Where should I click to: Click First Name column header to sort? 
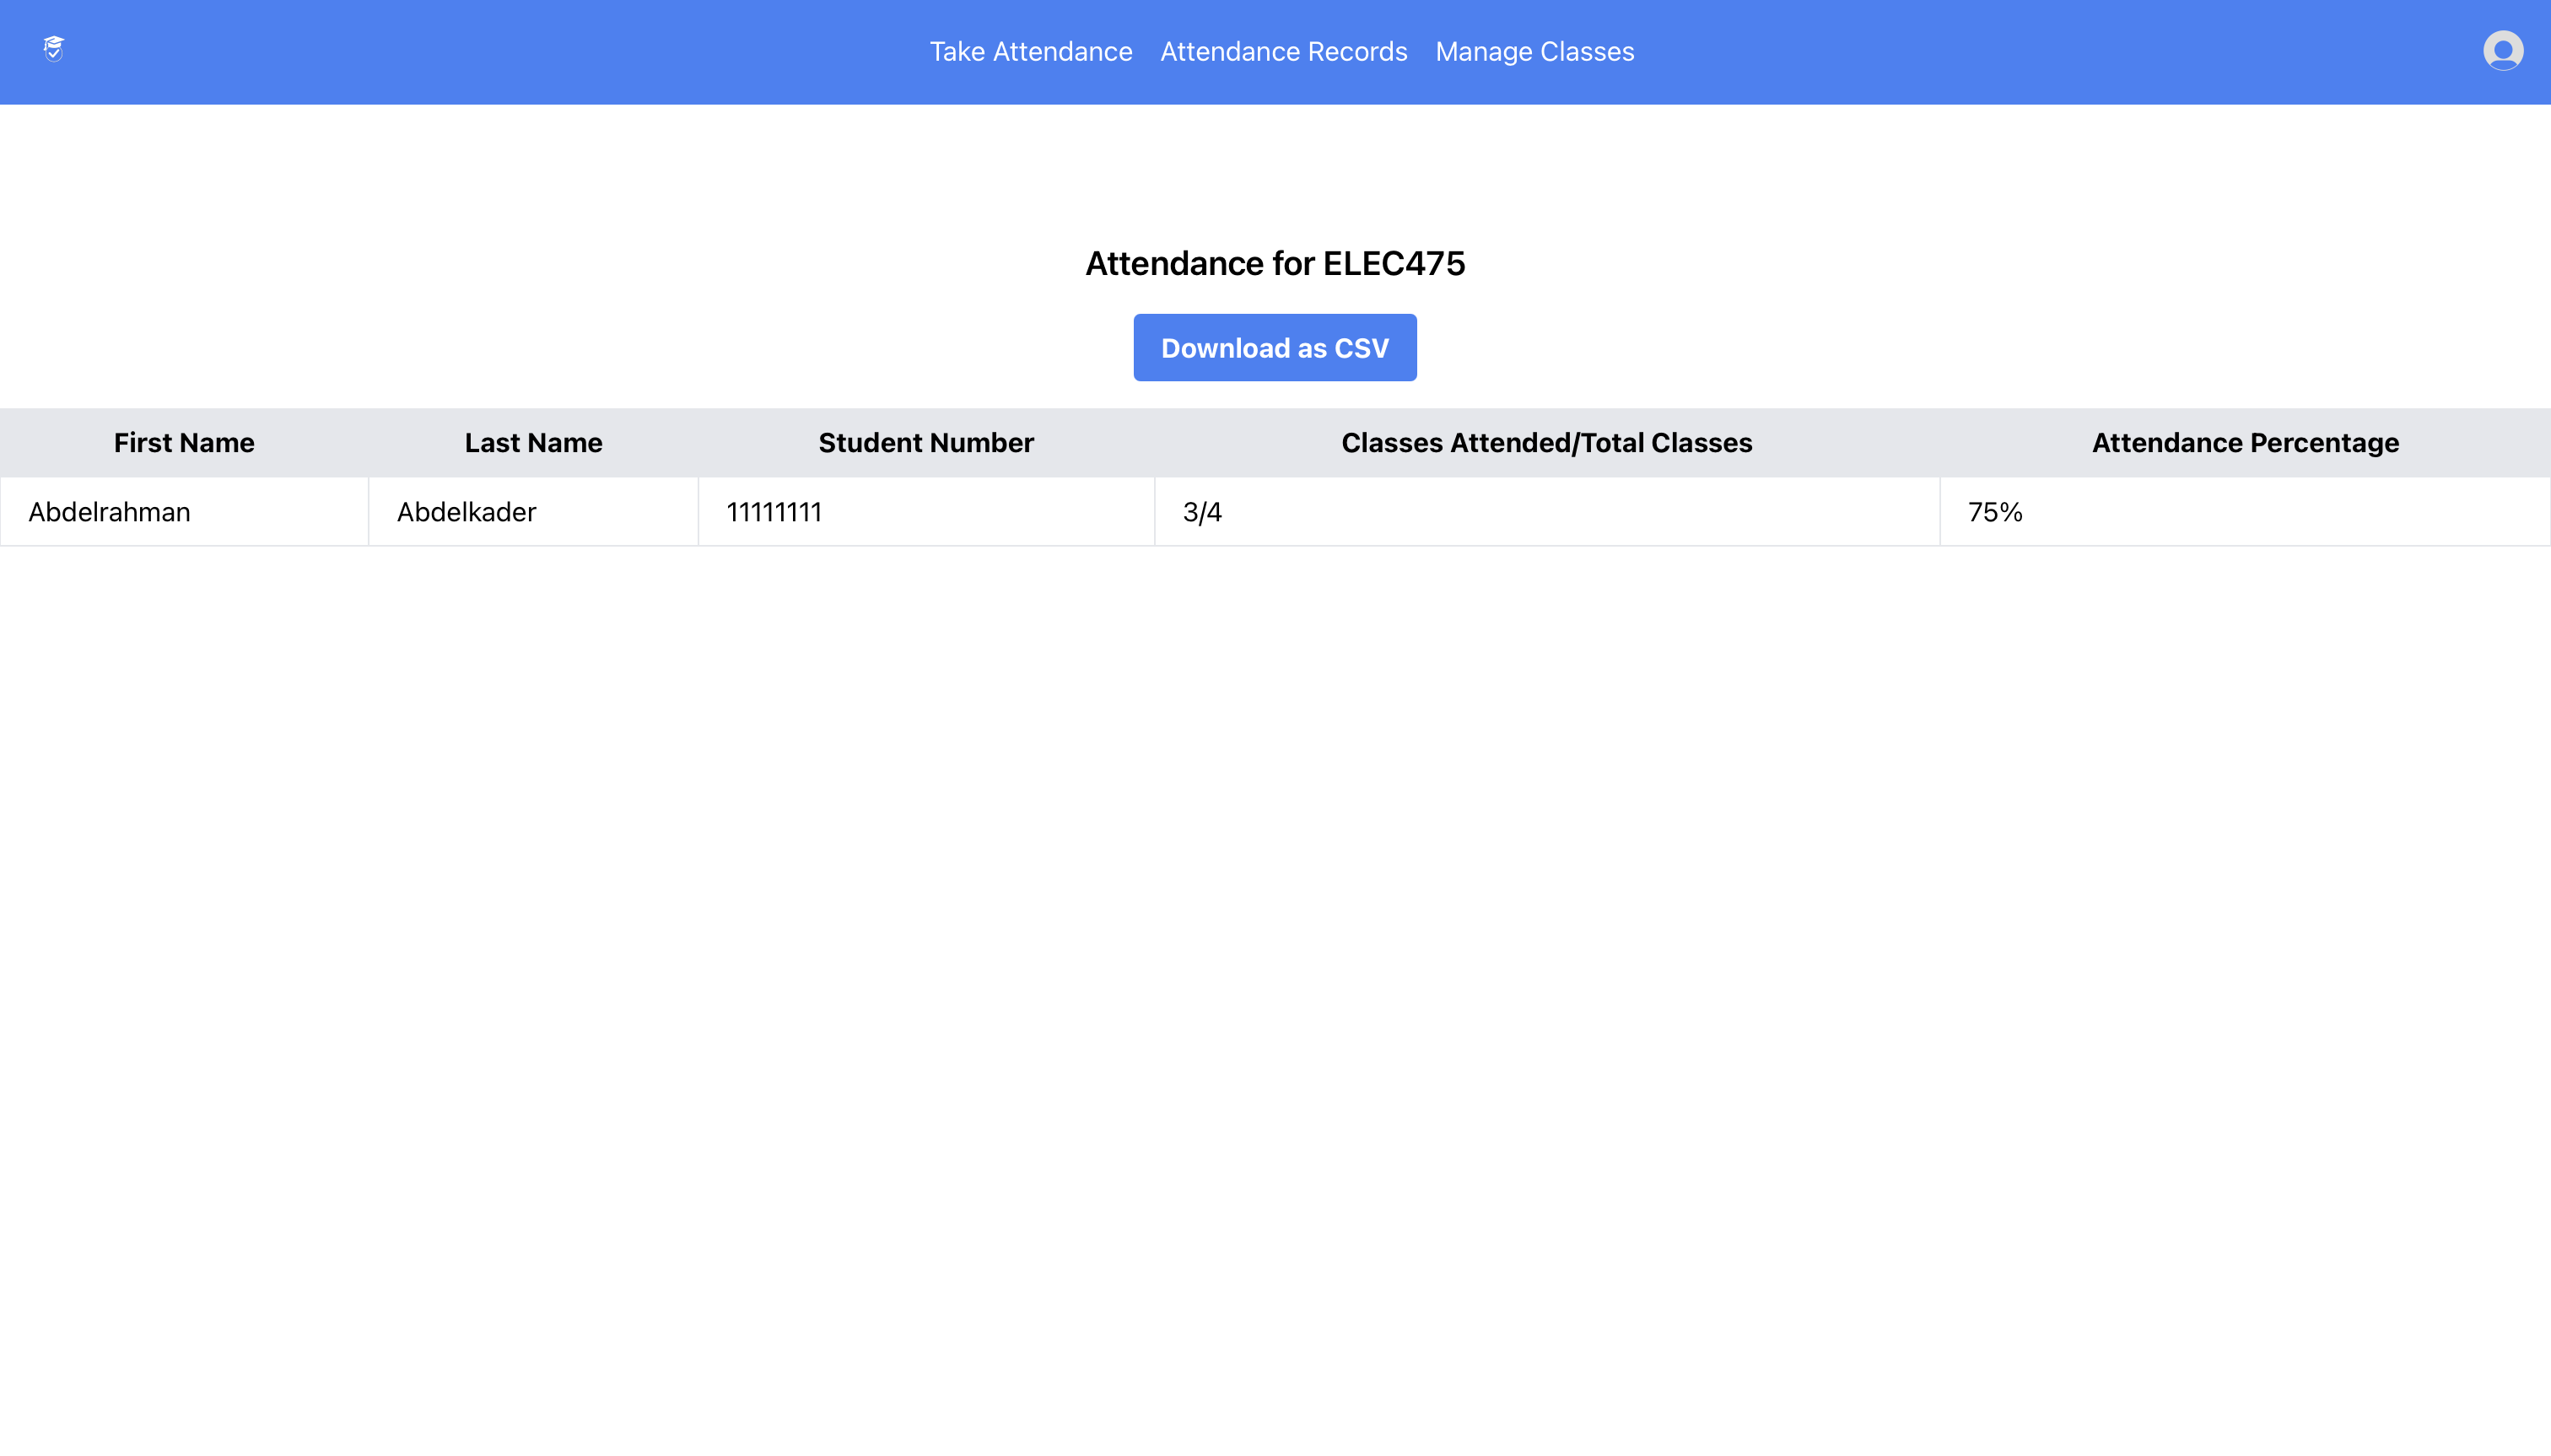coord(184,441)
